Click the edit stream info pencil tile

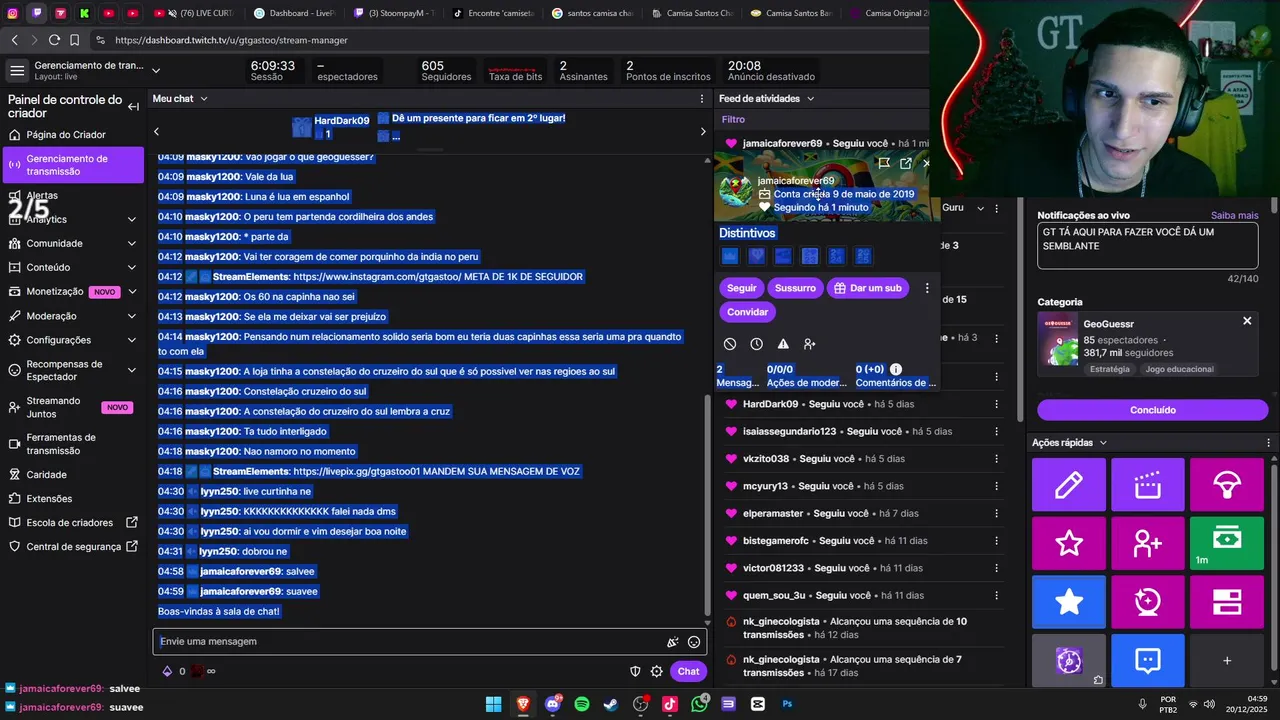[1069, 485]
